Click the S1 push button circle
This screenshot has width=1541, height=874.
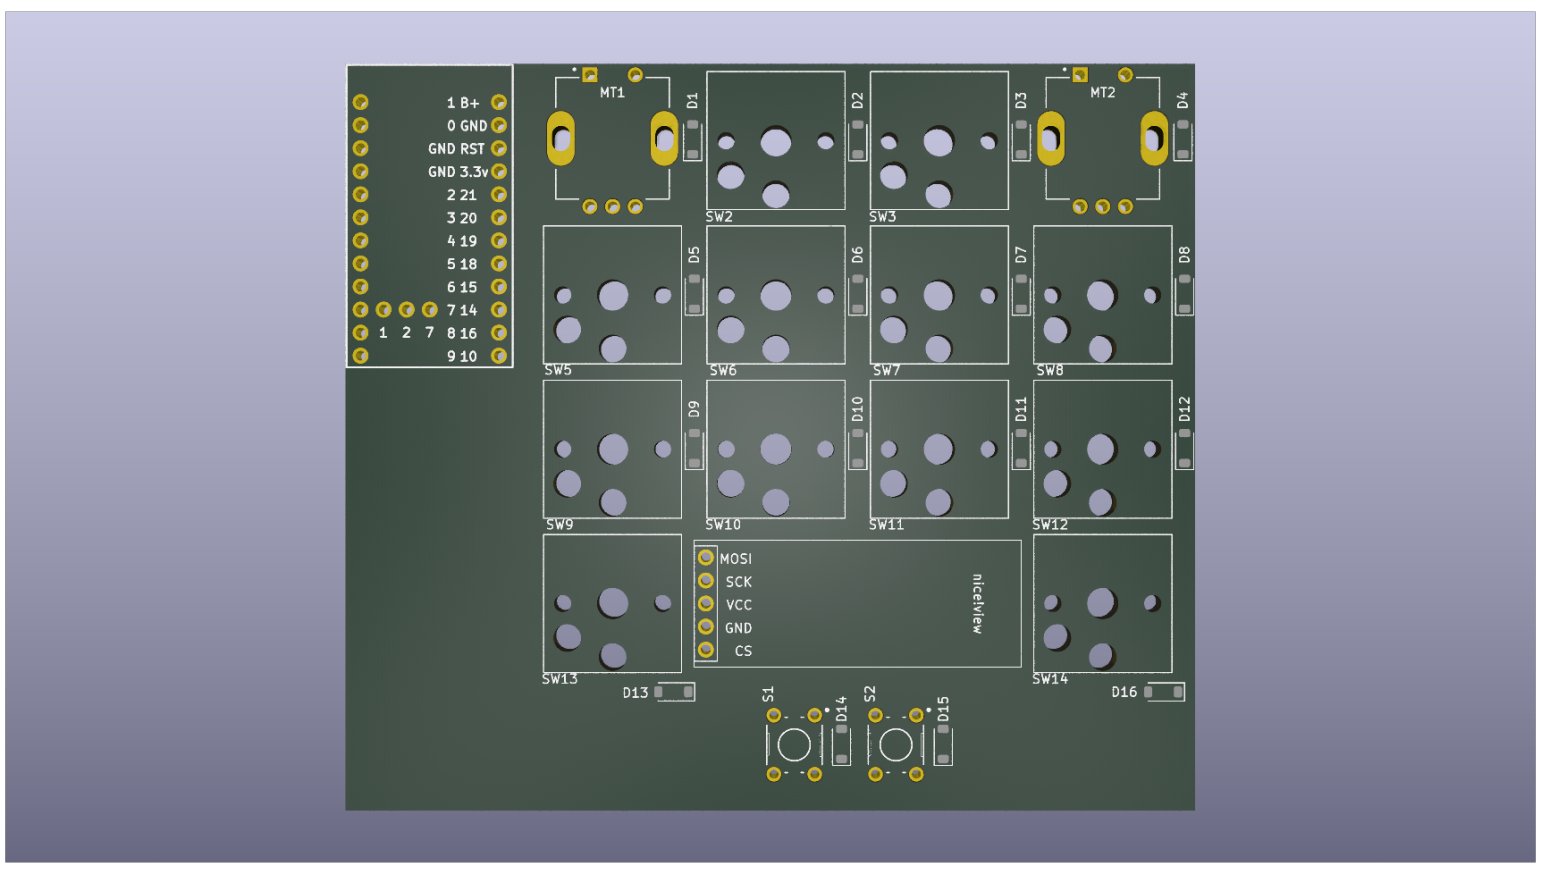pos(794,745)
